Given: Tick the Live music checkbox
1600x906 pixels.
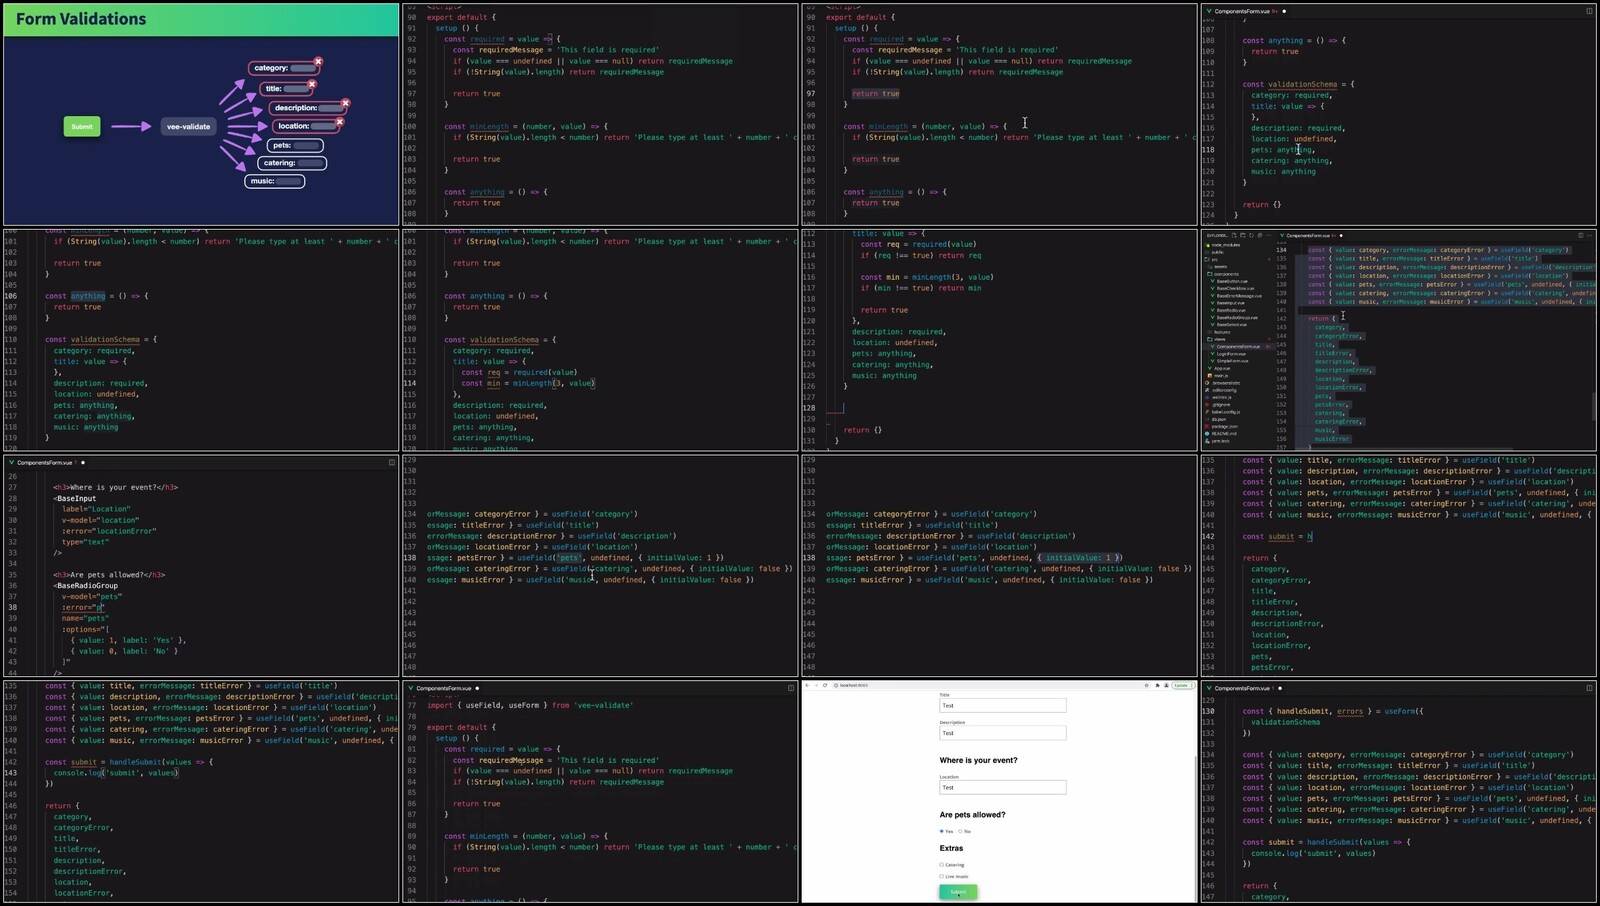Looking at the screenshot, I should point(942,876).
